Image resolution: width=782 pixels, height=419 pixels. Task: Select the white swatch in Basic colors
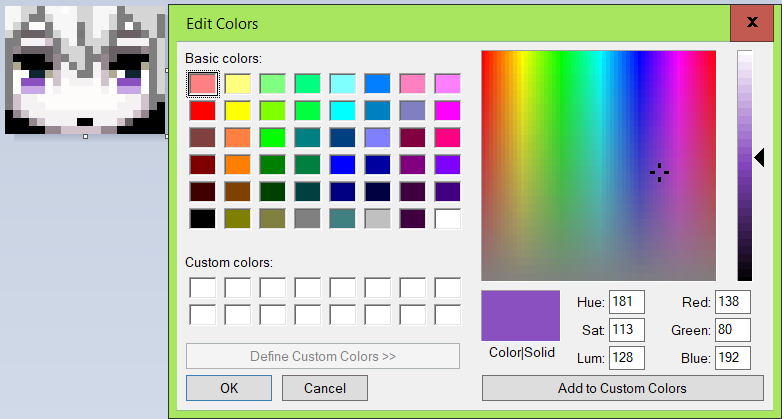[447, 218]
